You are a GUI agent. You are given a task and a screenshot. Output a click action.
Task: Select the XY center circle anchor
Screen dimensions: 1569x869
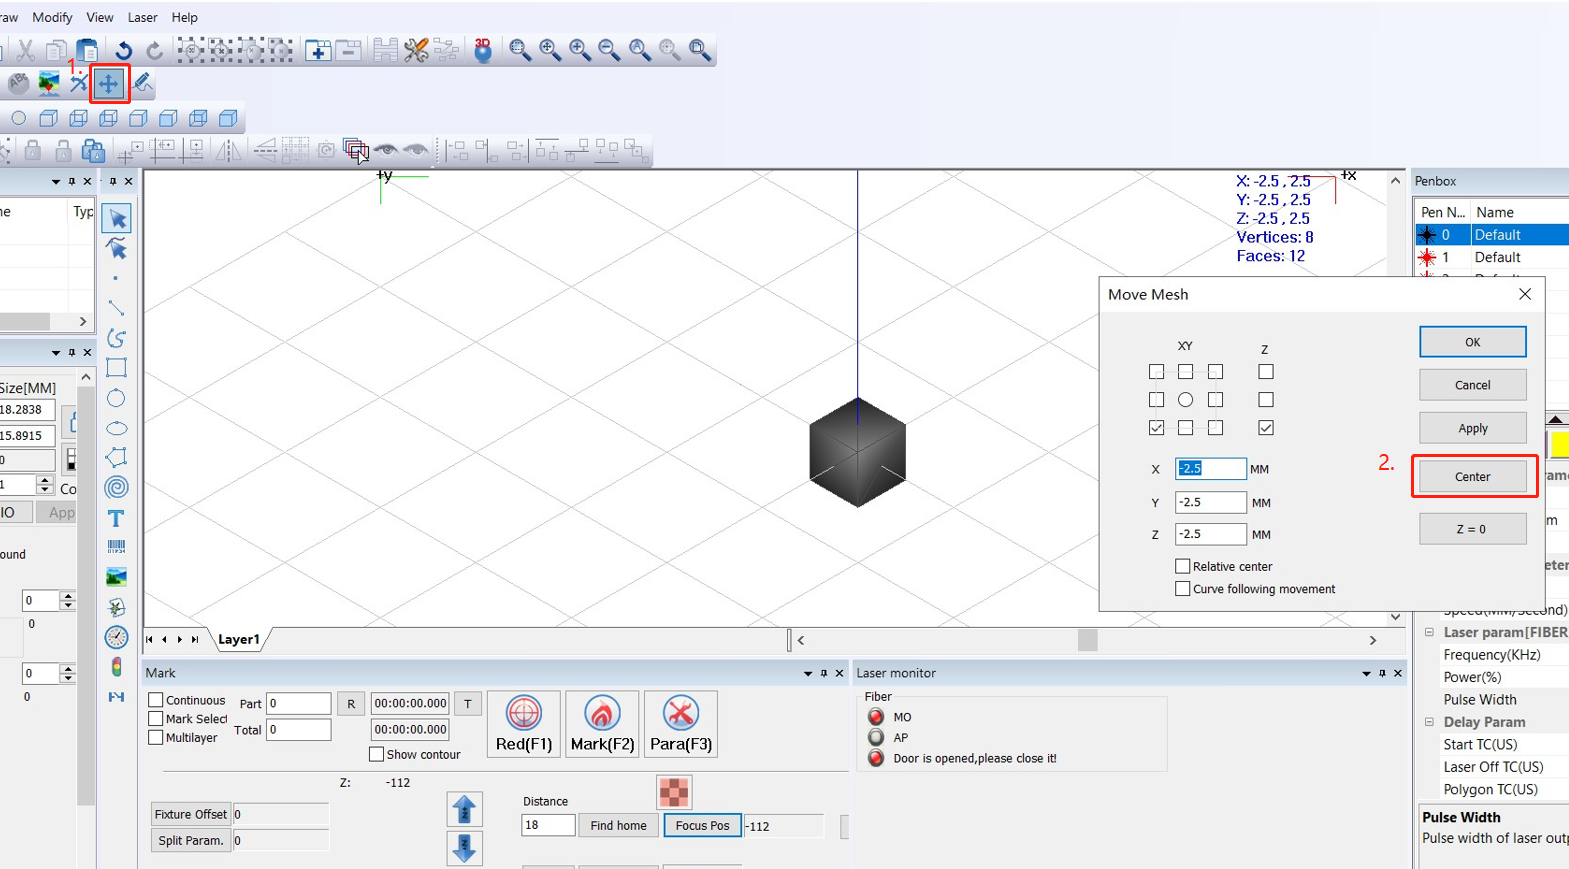tap(1185, 400)
